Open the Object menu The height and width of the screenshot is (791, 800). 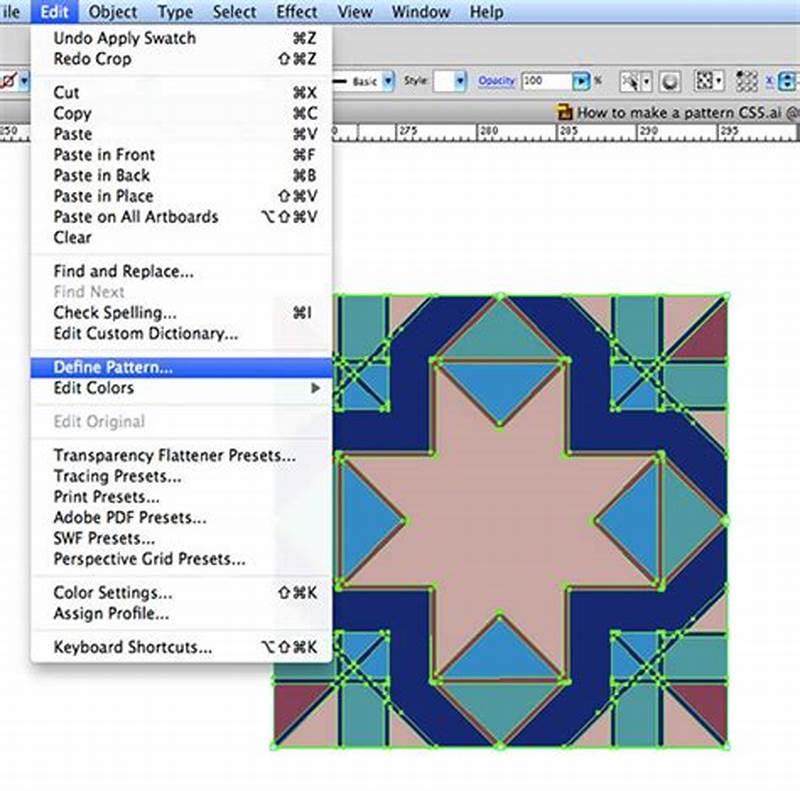112,12
